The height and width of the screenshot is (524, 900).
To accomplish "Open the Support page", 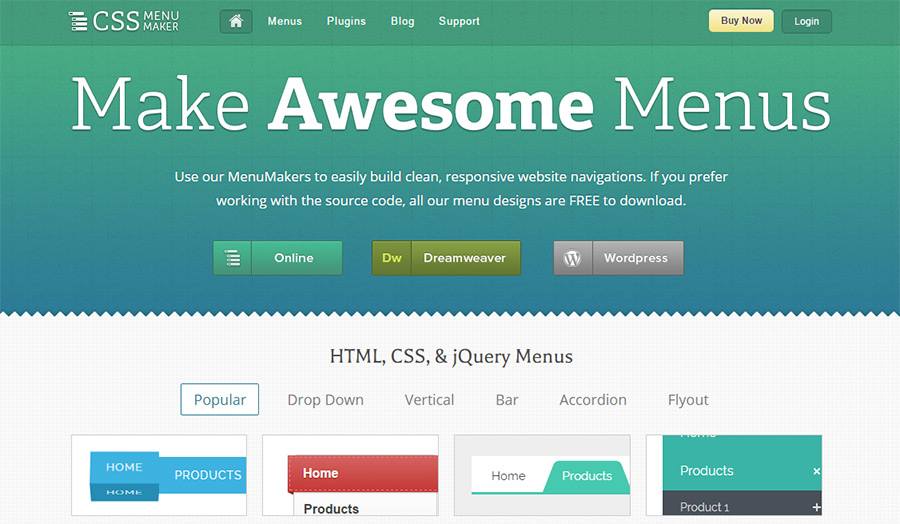I will pos(459,21).
